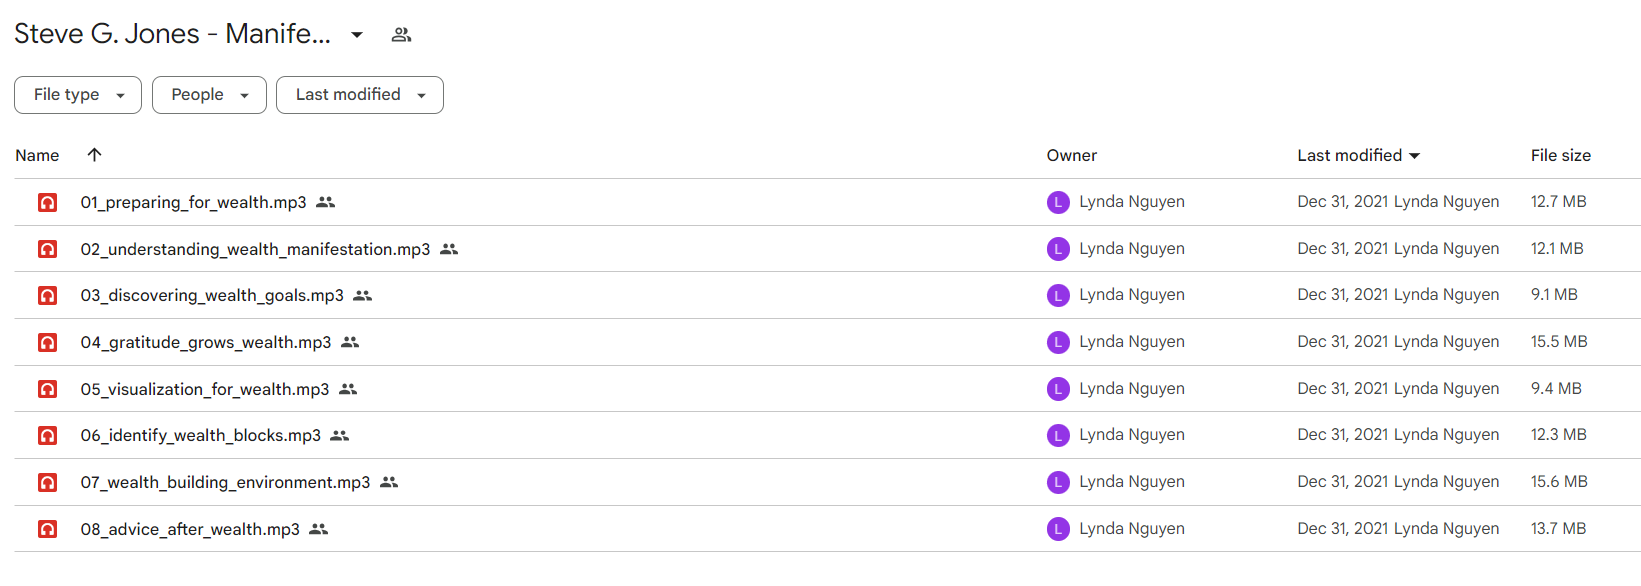
Task: Click the File size column header
Action: click(x=1560, y=156)
